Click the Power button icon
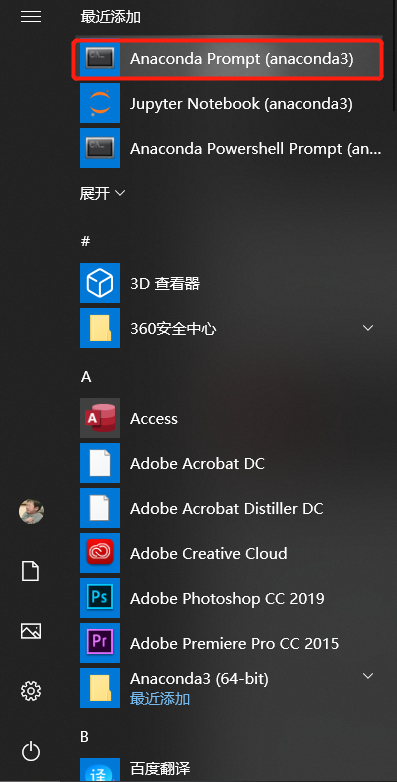397x782 pixels. pyautogui.click(x=31, y=751)
